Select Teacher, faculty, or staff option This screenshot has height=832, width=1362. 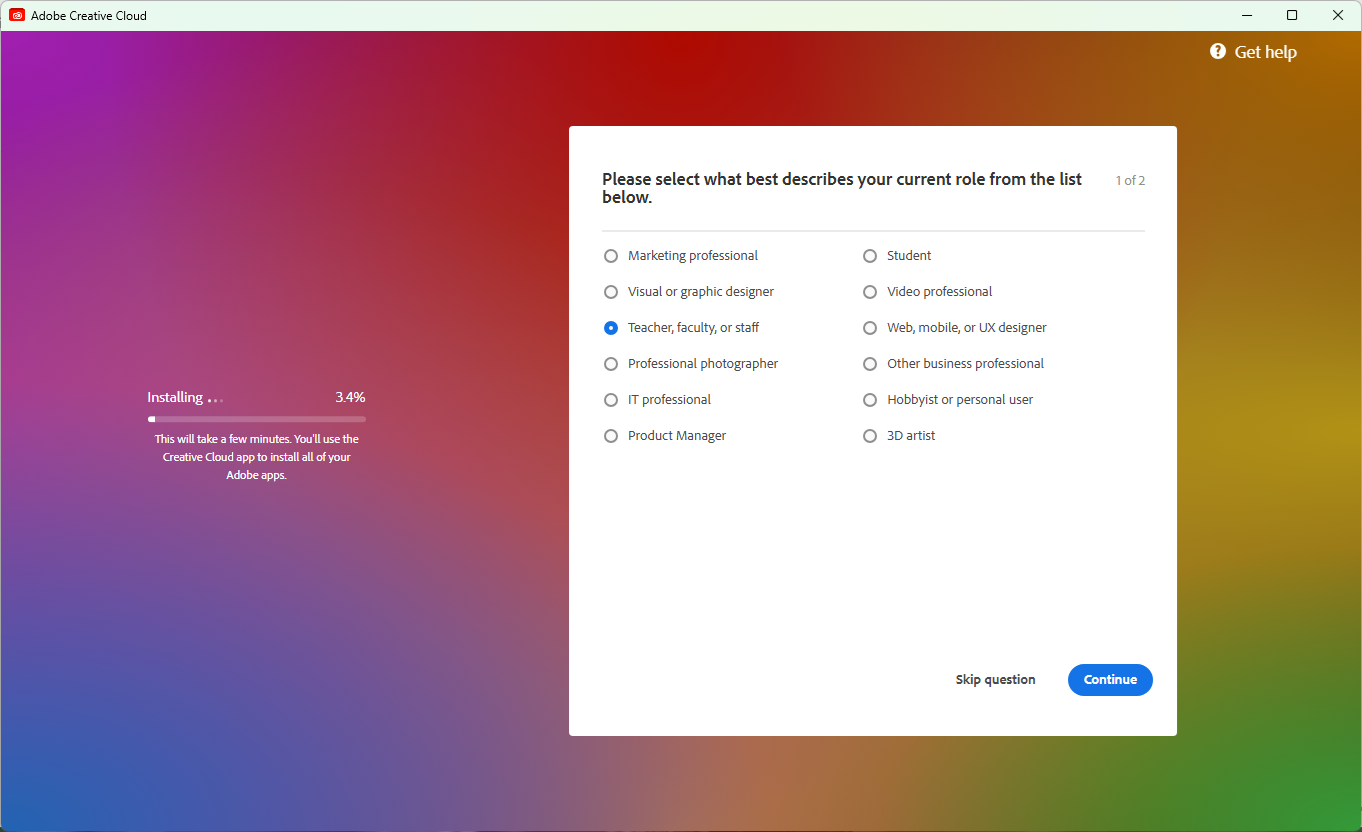pyautogui.click(x=611, y=328)
